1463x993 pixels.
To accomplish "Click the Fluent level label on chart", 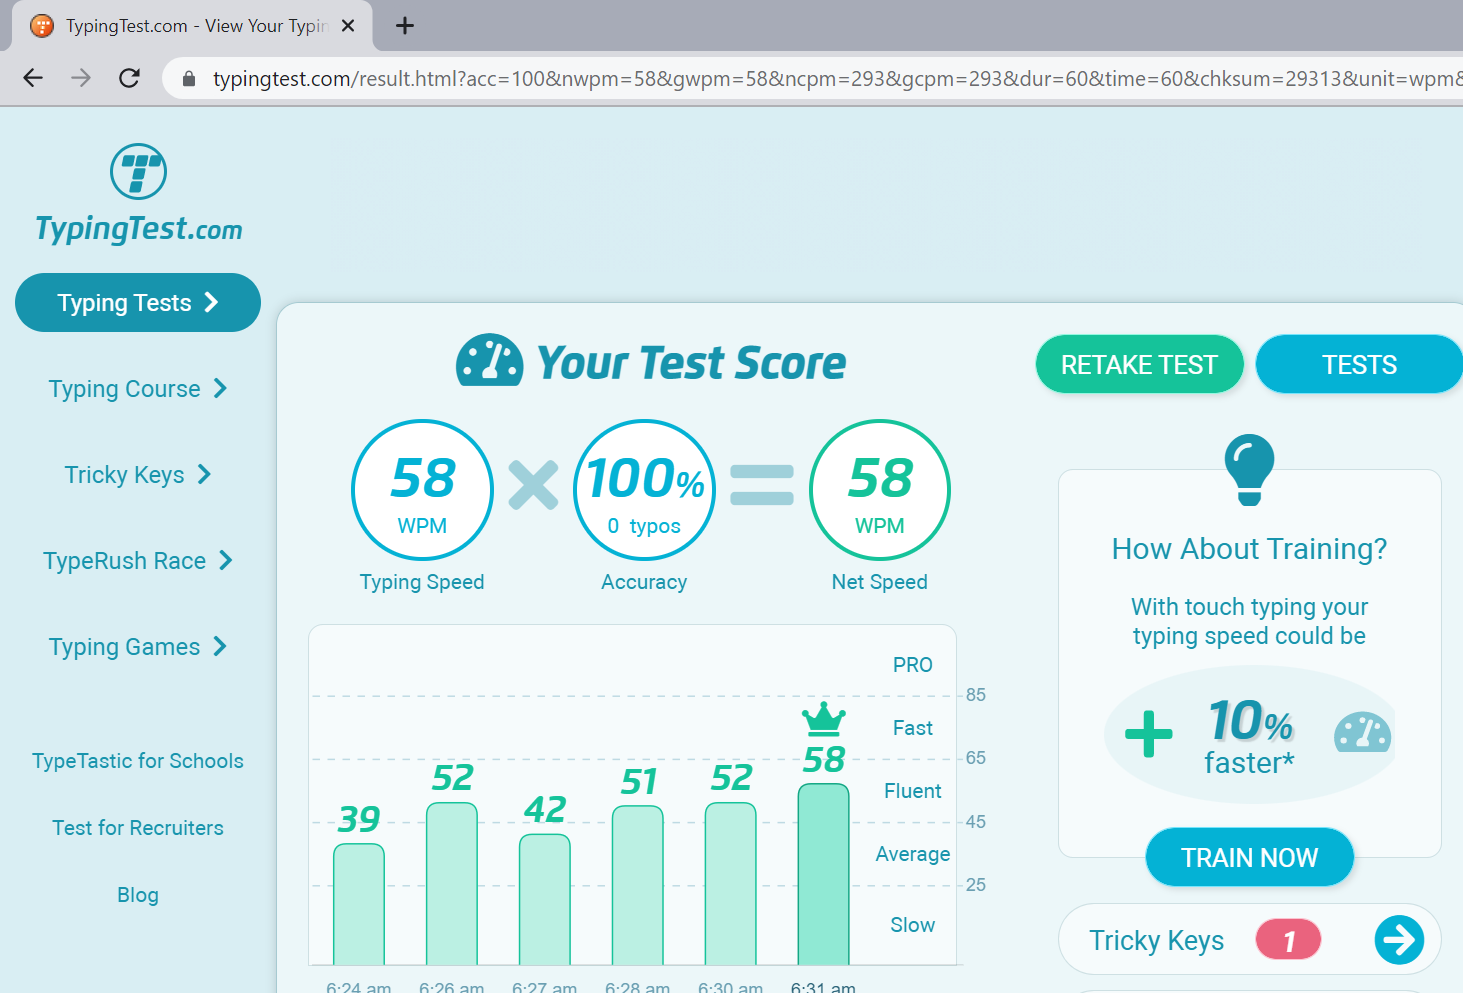I will (913, 791).
